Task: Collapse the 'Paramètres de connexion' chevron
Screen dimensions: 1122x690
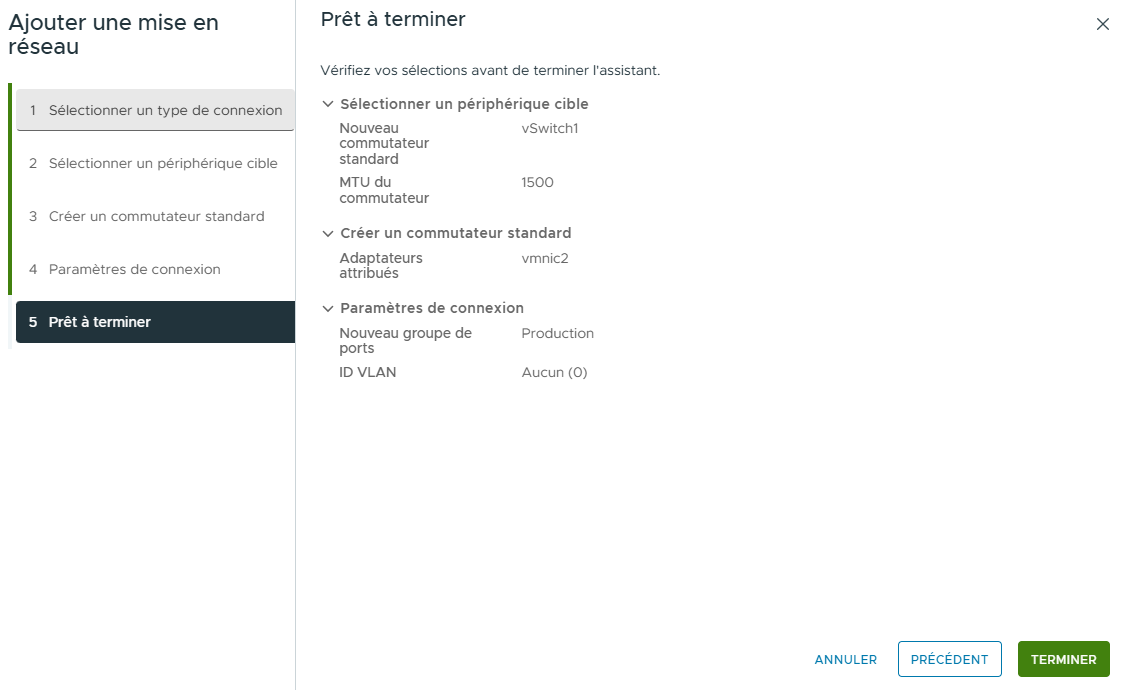Action: [x=328, y=308]
